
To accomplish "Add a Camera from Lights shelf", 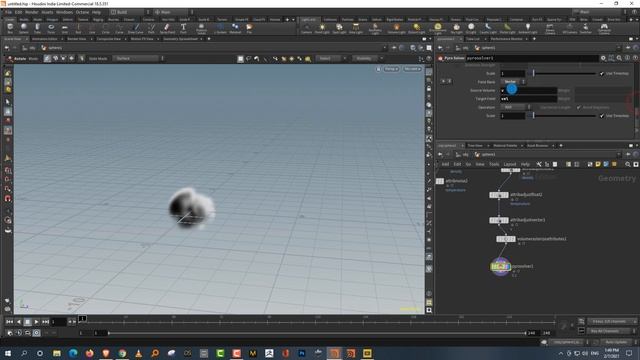I will click(x=306, y=28).
